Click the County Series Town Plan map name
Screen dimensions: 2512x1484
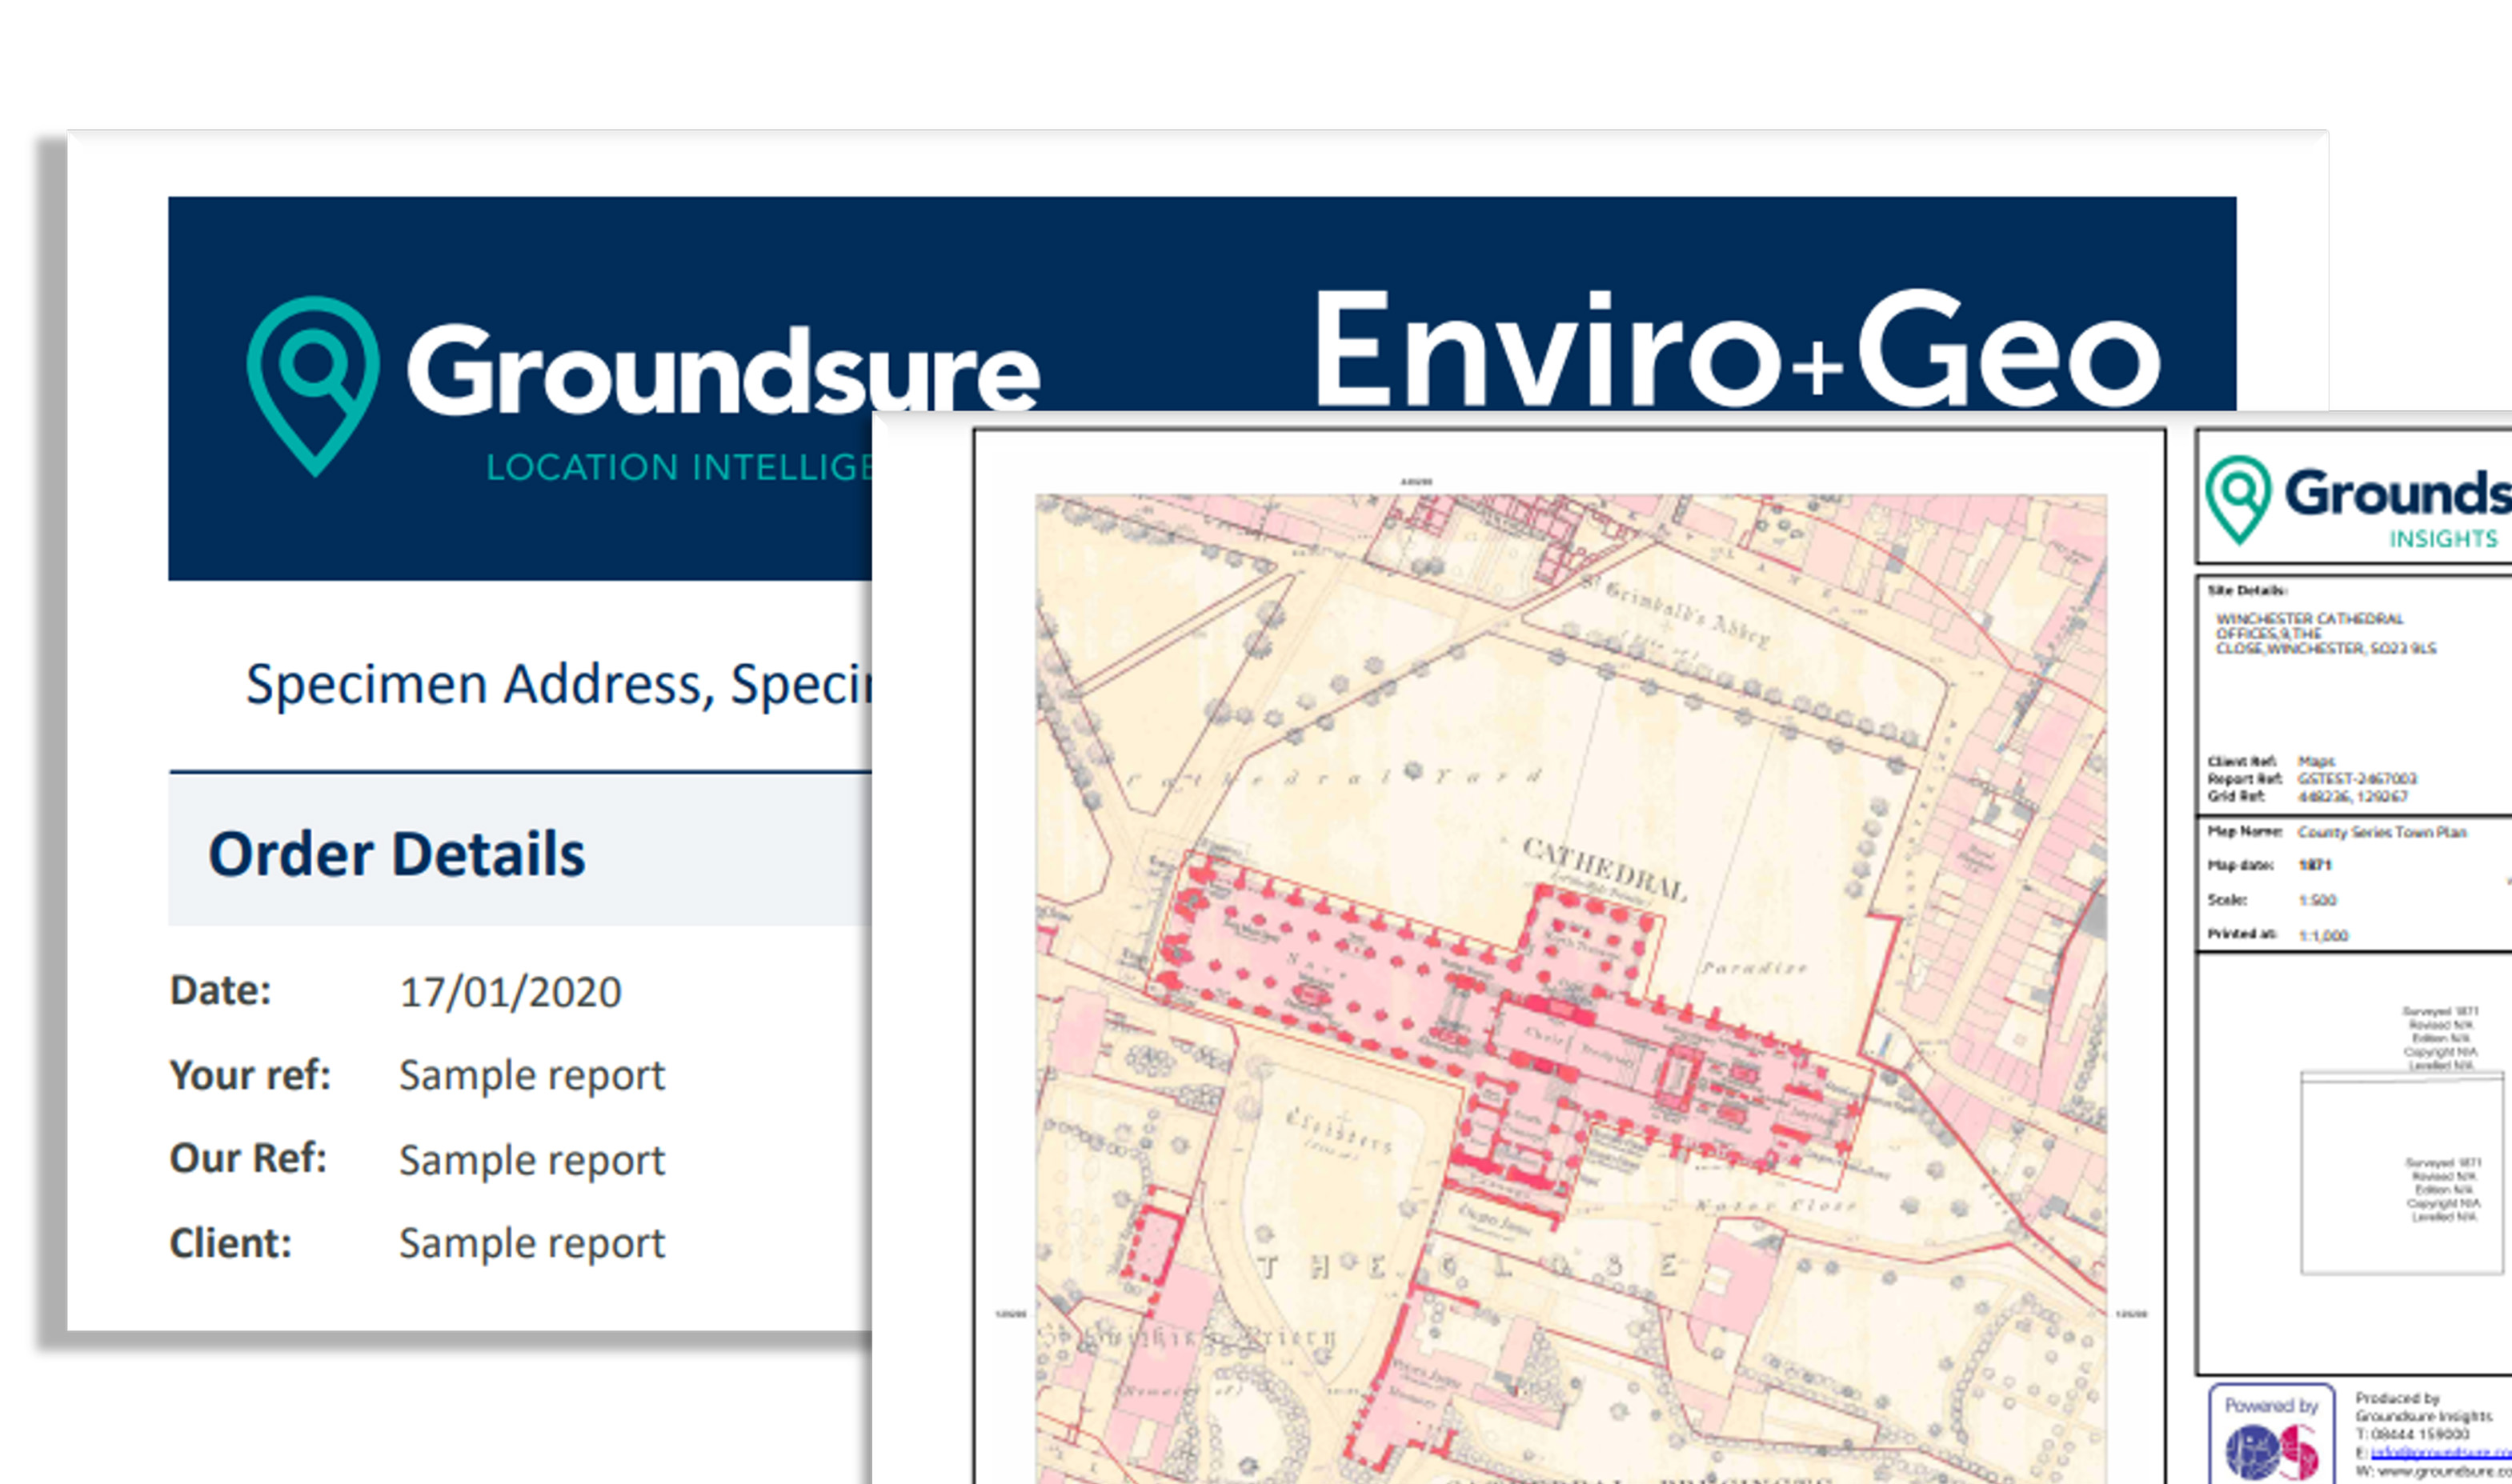pyautogui.click(x=2382, y=832)
